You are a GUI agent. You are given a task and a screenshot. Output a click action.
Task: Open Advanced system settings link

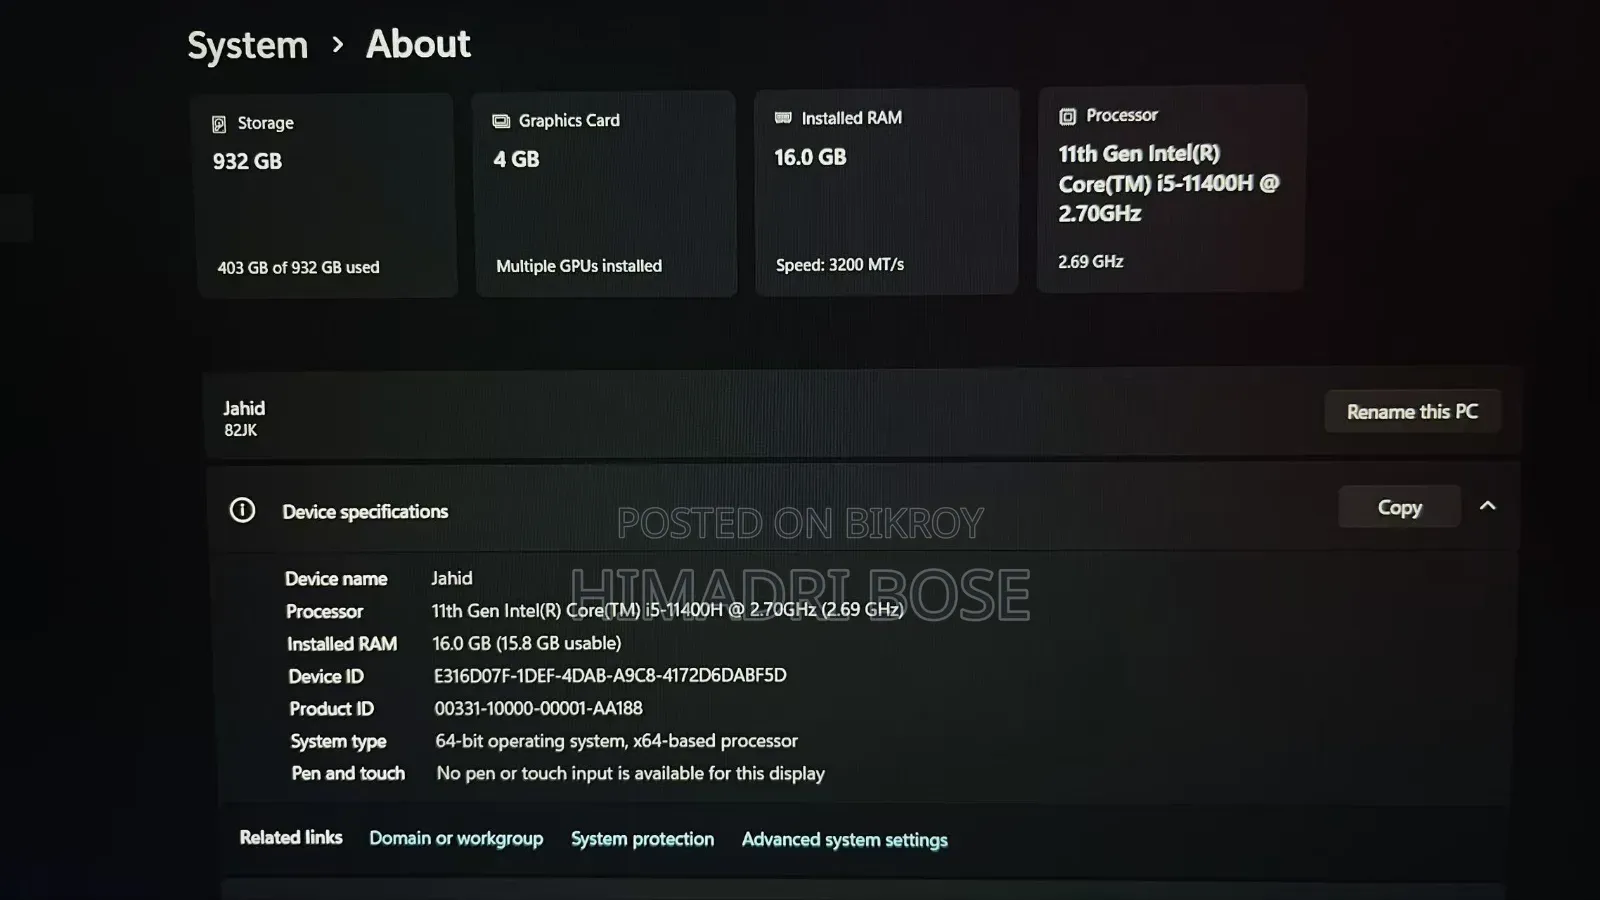click(844, 840)
